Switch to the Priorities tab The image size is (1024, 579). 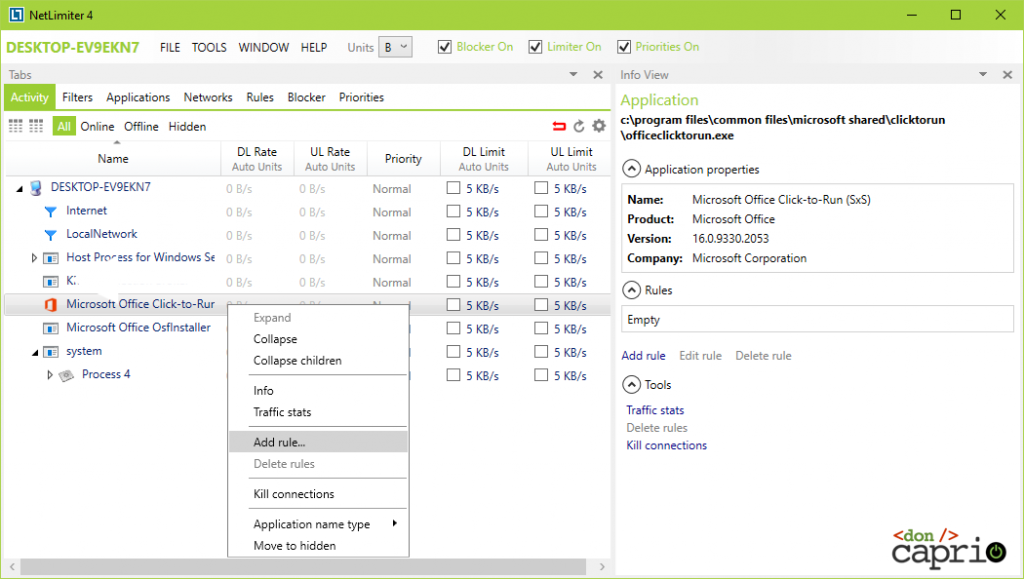(x=361, y=97)
